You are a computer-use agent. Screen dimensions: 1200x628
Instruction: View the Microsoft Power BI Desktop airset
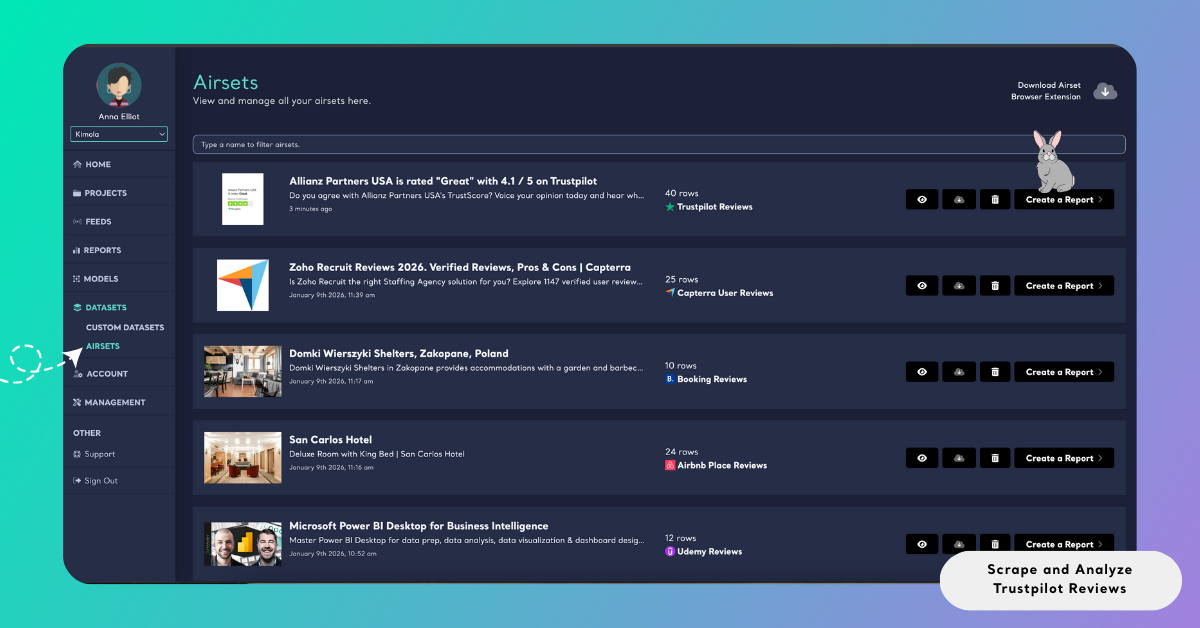(921, 544)
